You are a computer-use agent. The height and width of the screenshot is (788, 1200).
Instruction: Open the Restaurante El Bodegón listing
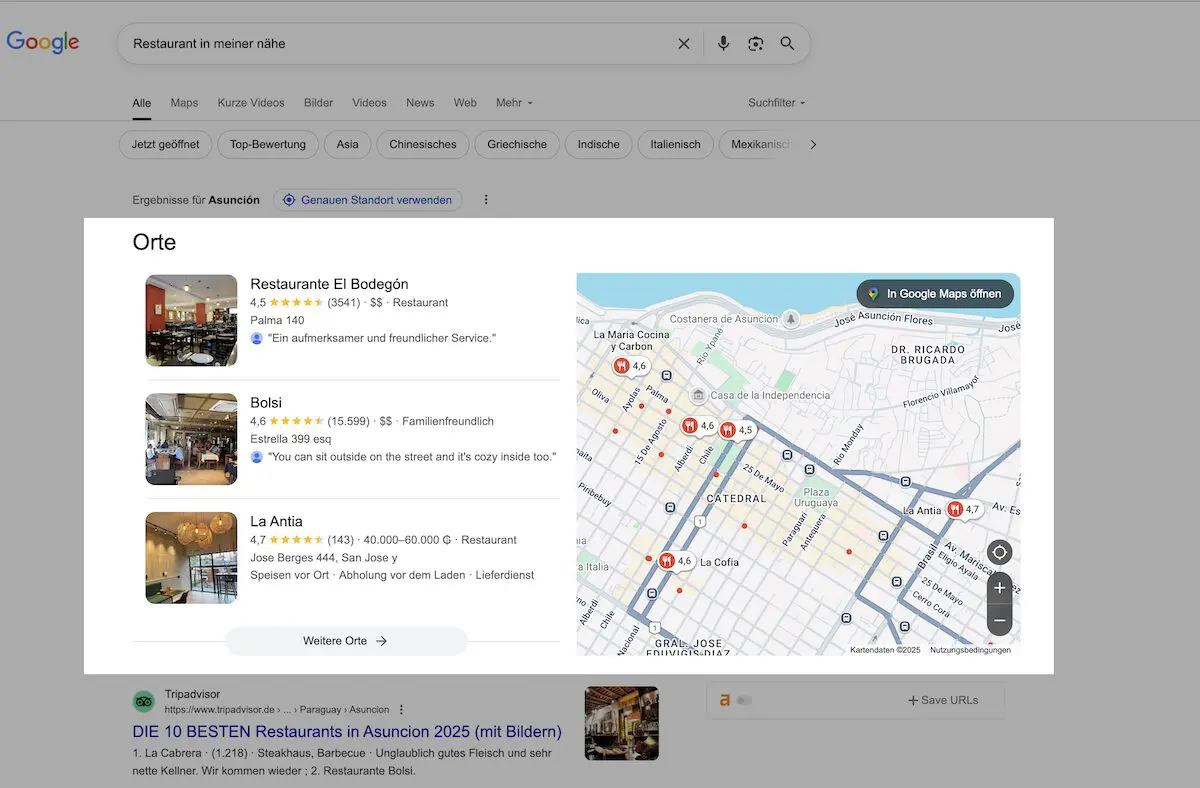click(329, 284)
